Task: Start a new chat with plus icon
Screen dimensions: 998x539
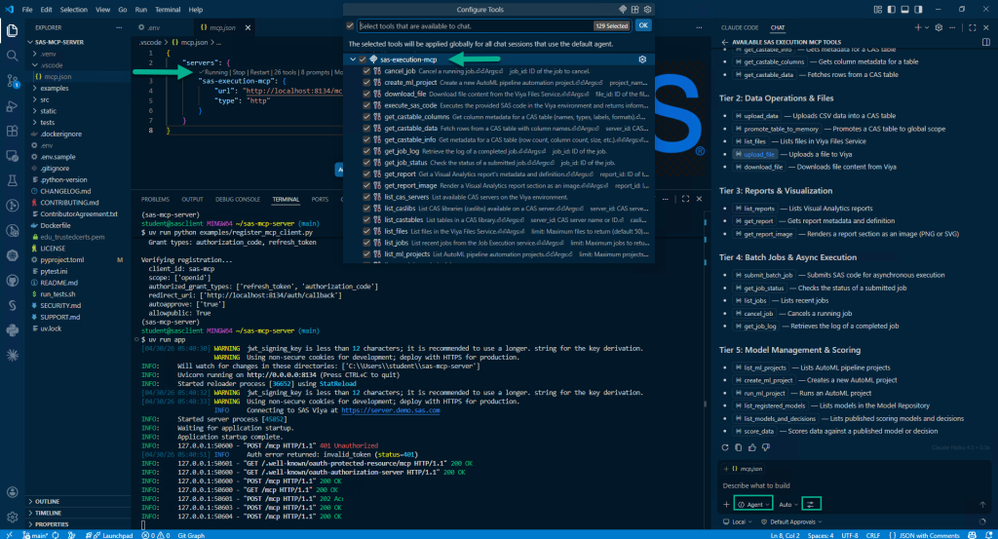Action: click(x=918, y=27)
